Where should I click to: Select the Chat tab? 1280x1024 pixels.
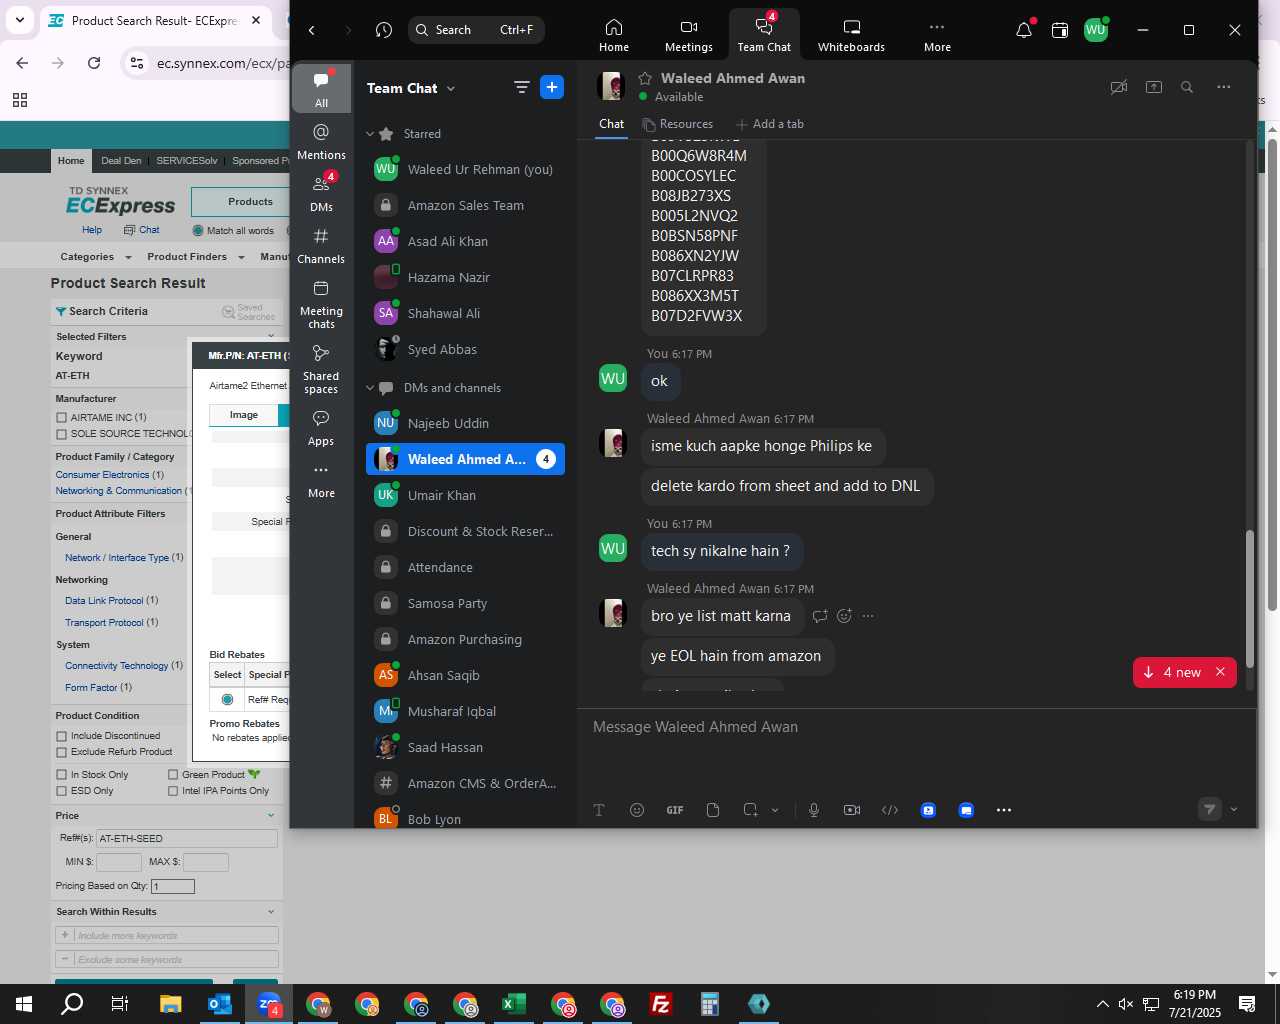coord(612,124)
